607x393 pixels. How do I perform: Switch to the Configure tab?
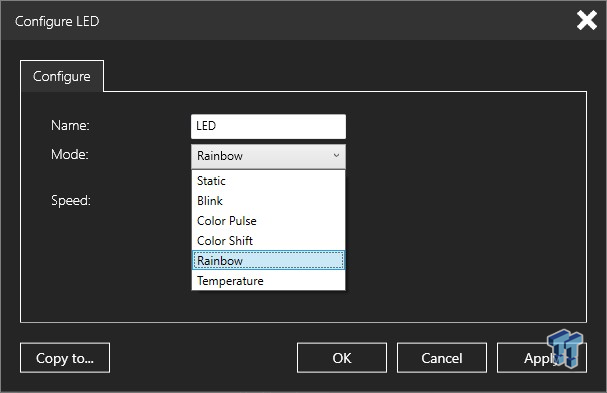click(x=62, y=76)
